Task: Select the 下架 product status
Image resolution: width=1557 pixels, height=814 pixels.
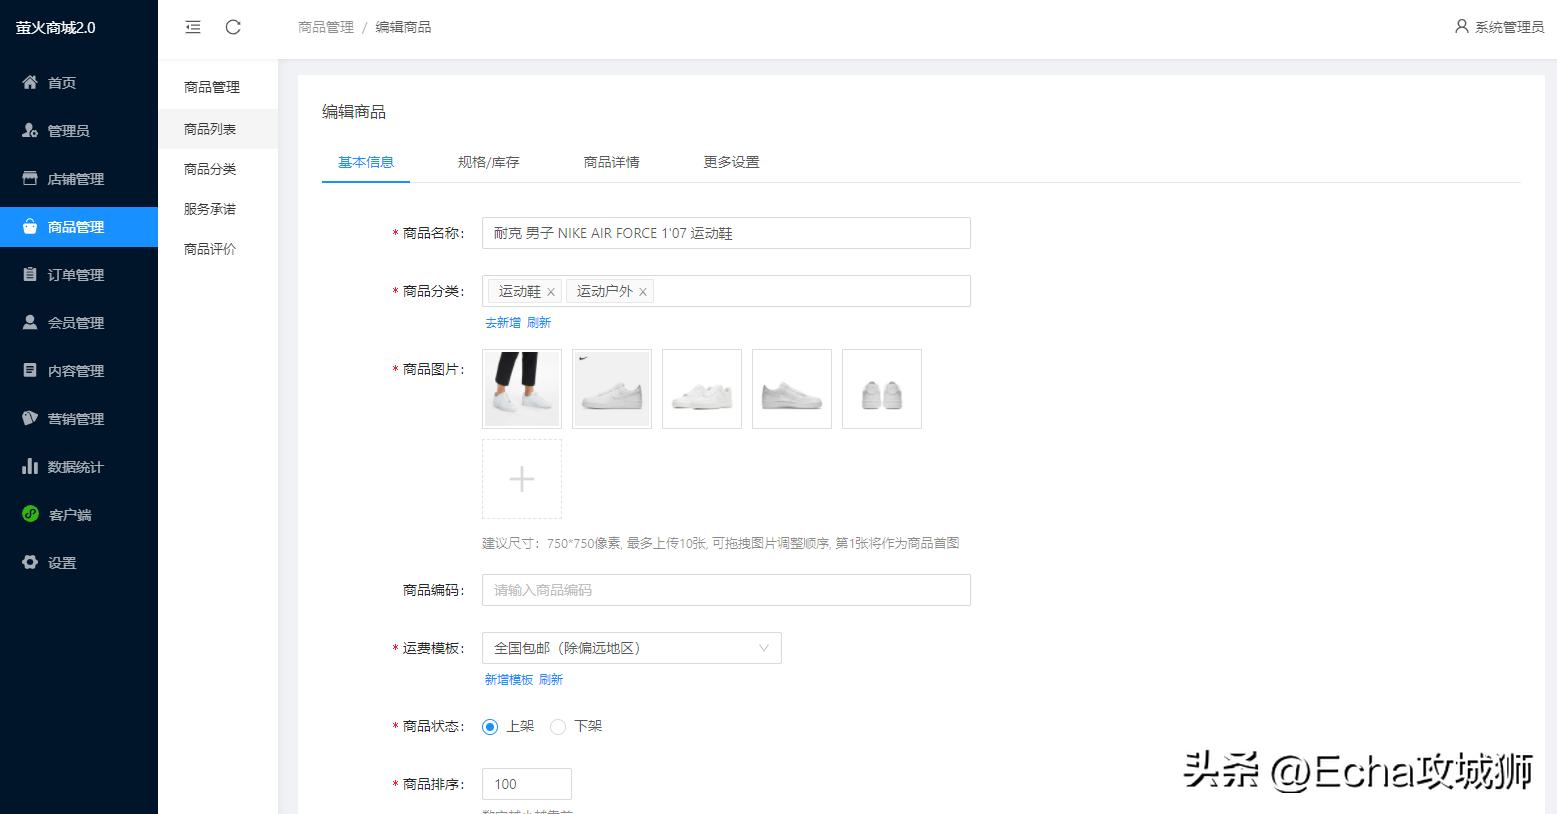Action: pyautogui.click(x=558, y=727)
